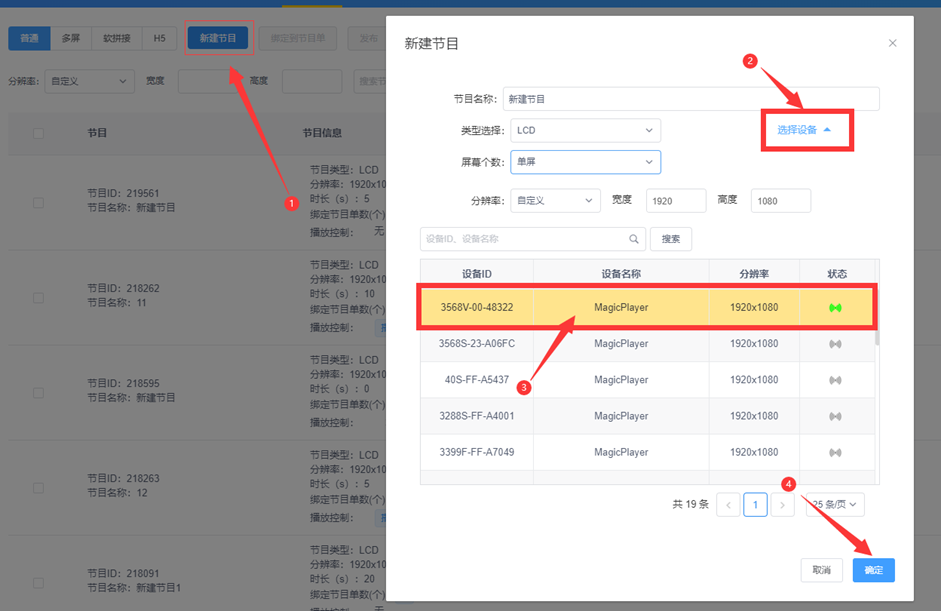Viewport: 941px width, 611px height.
Task: Click the gray status icon for 3288S-FF-A4001
Action: 836,416
